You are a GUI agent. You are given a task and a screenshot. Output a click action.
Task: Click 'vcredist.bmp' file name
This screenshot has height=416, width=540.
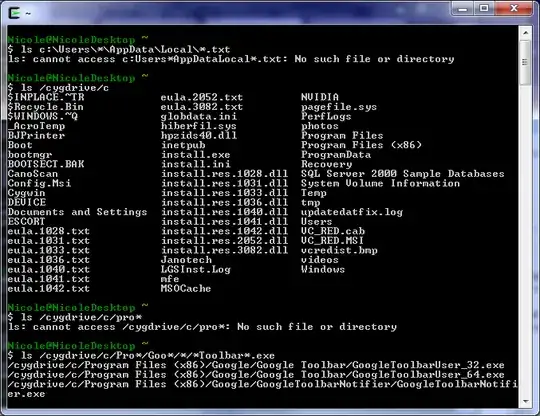pyautogui.click(x=340, y=250)
